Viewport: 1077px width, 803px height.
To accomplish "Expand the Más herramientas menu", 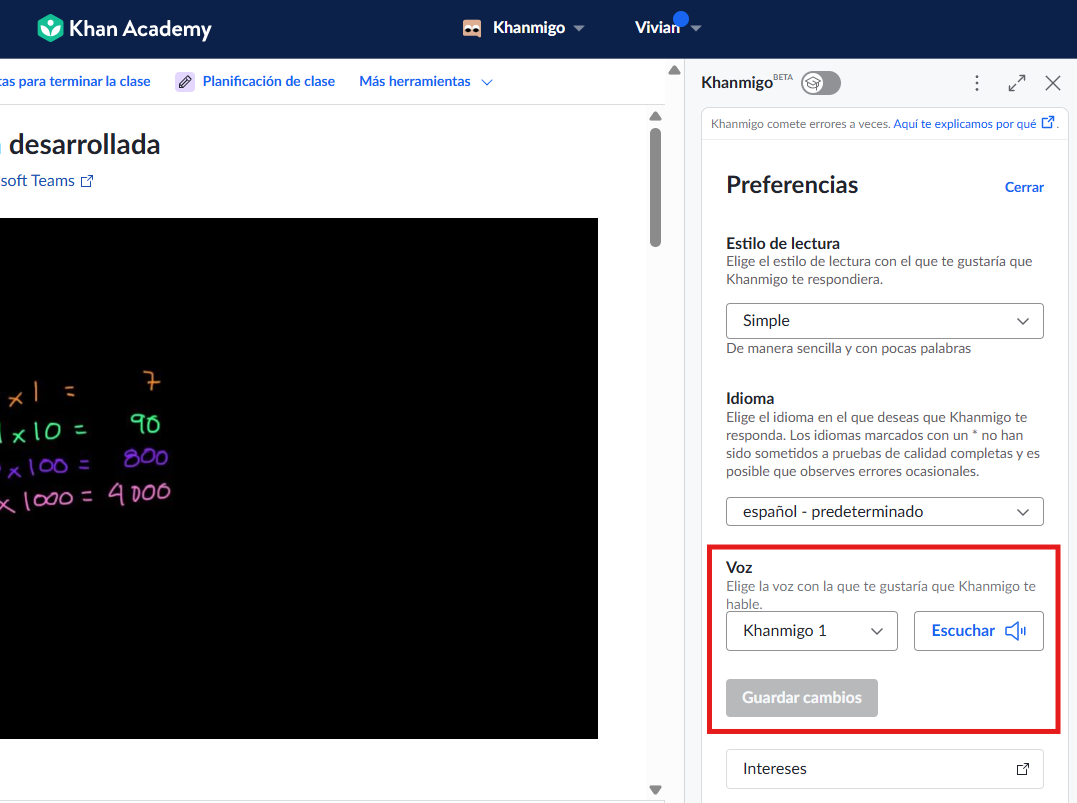I will click(x=426, y=82).
